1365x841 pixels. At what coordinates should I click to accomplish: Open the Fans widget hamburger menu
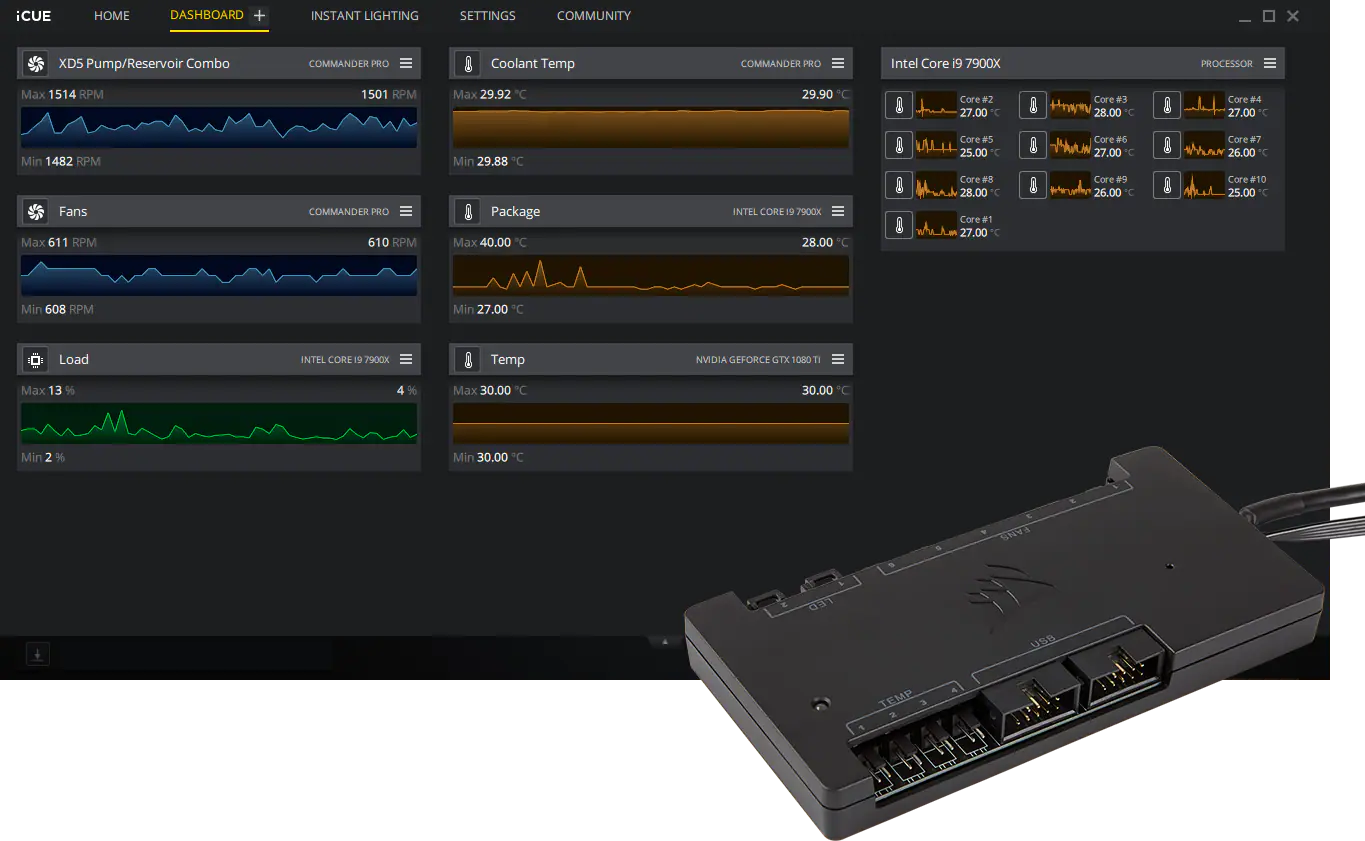[x=406, y=211]
